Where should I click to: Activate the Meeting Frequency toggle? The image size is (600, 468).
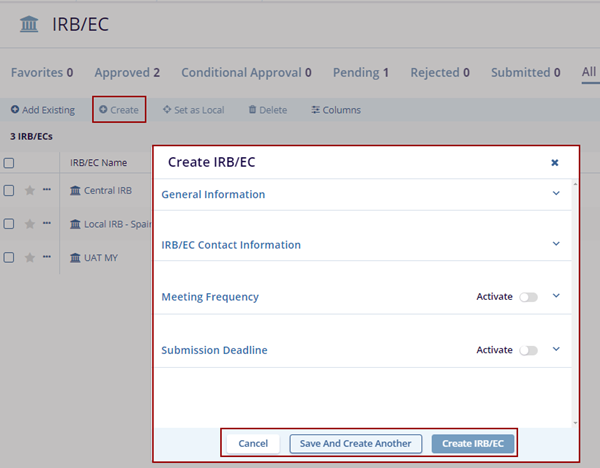[528, 297]
